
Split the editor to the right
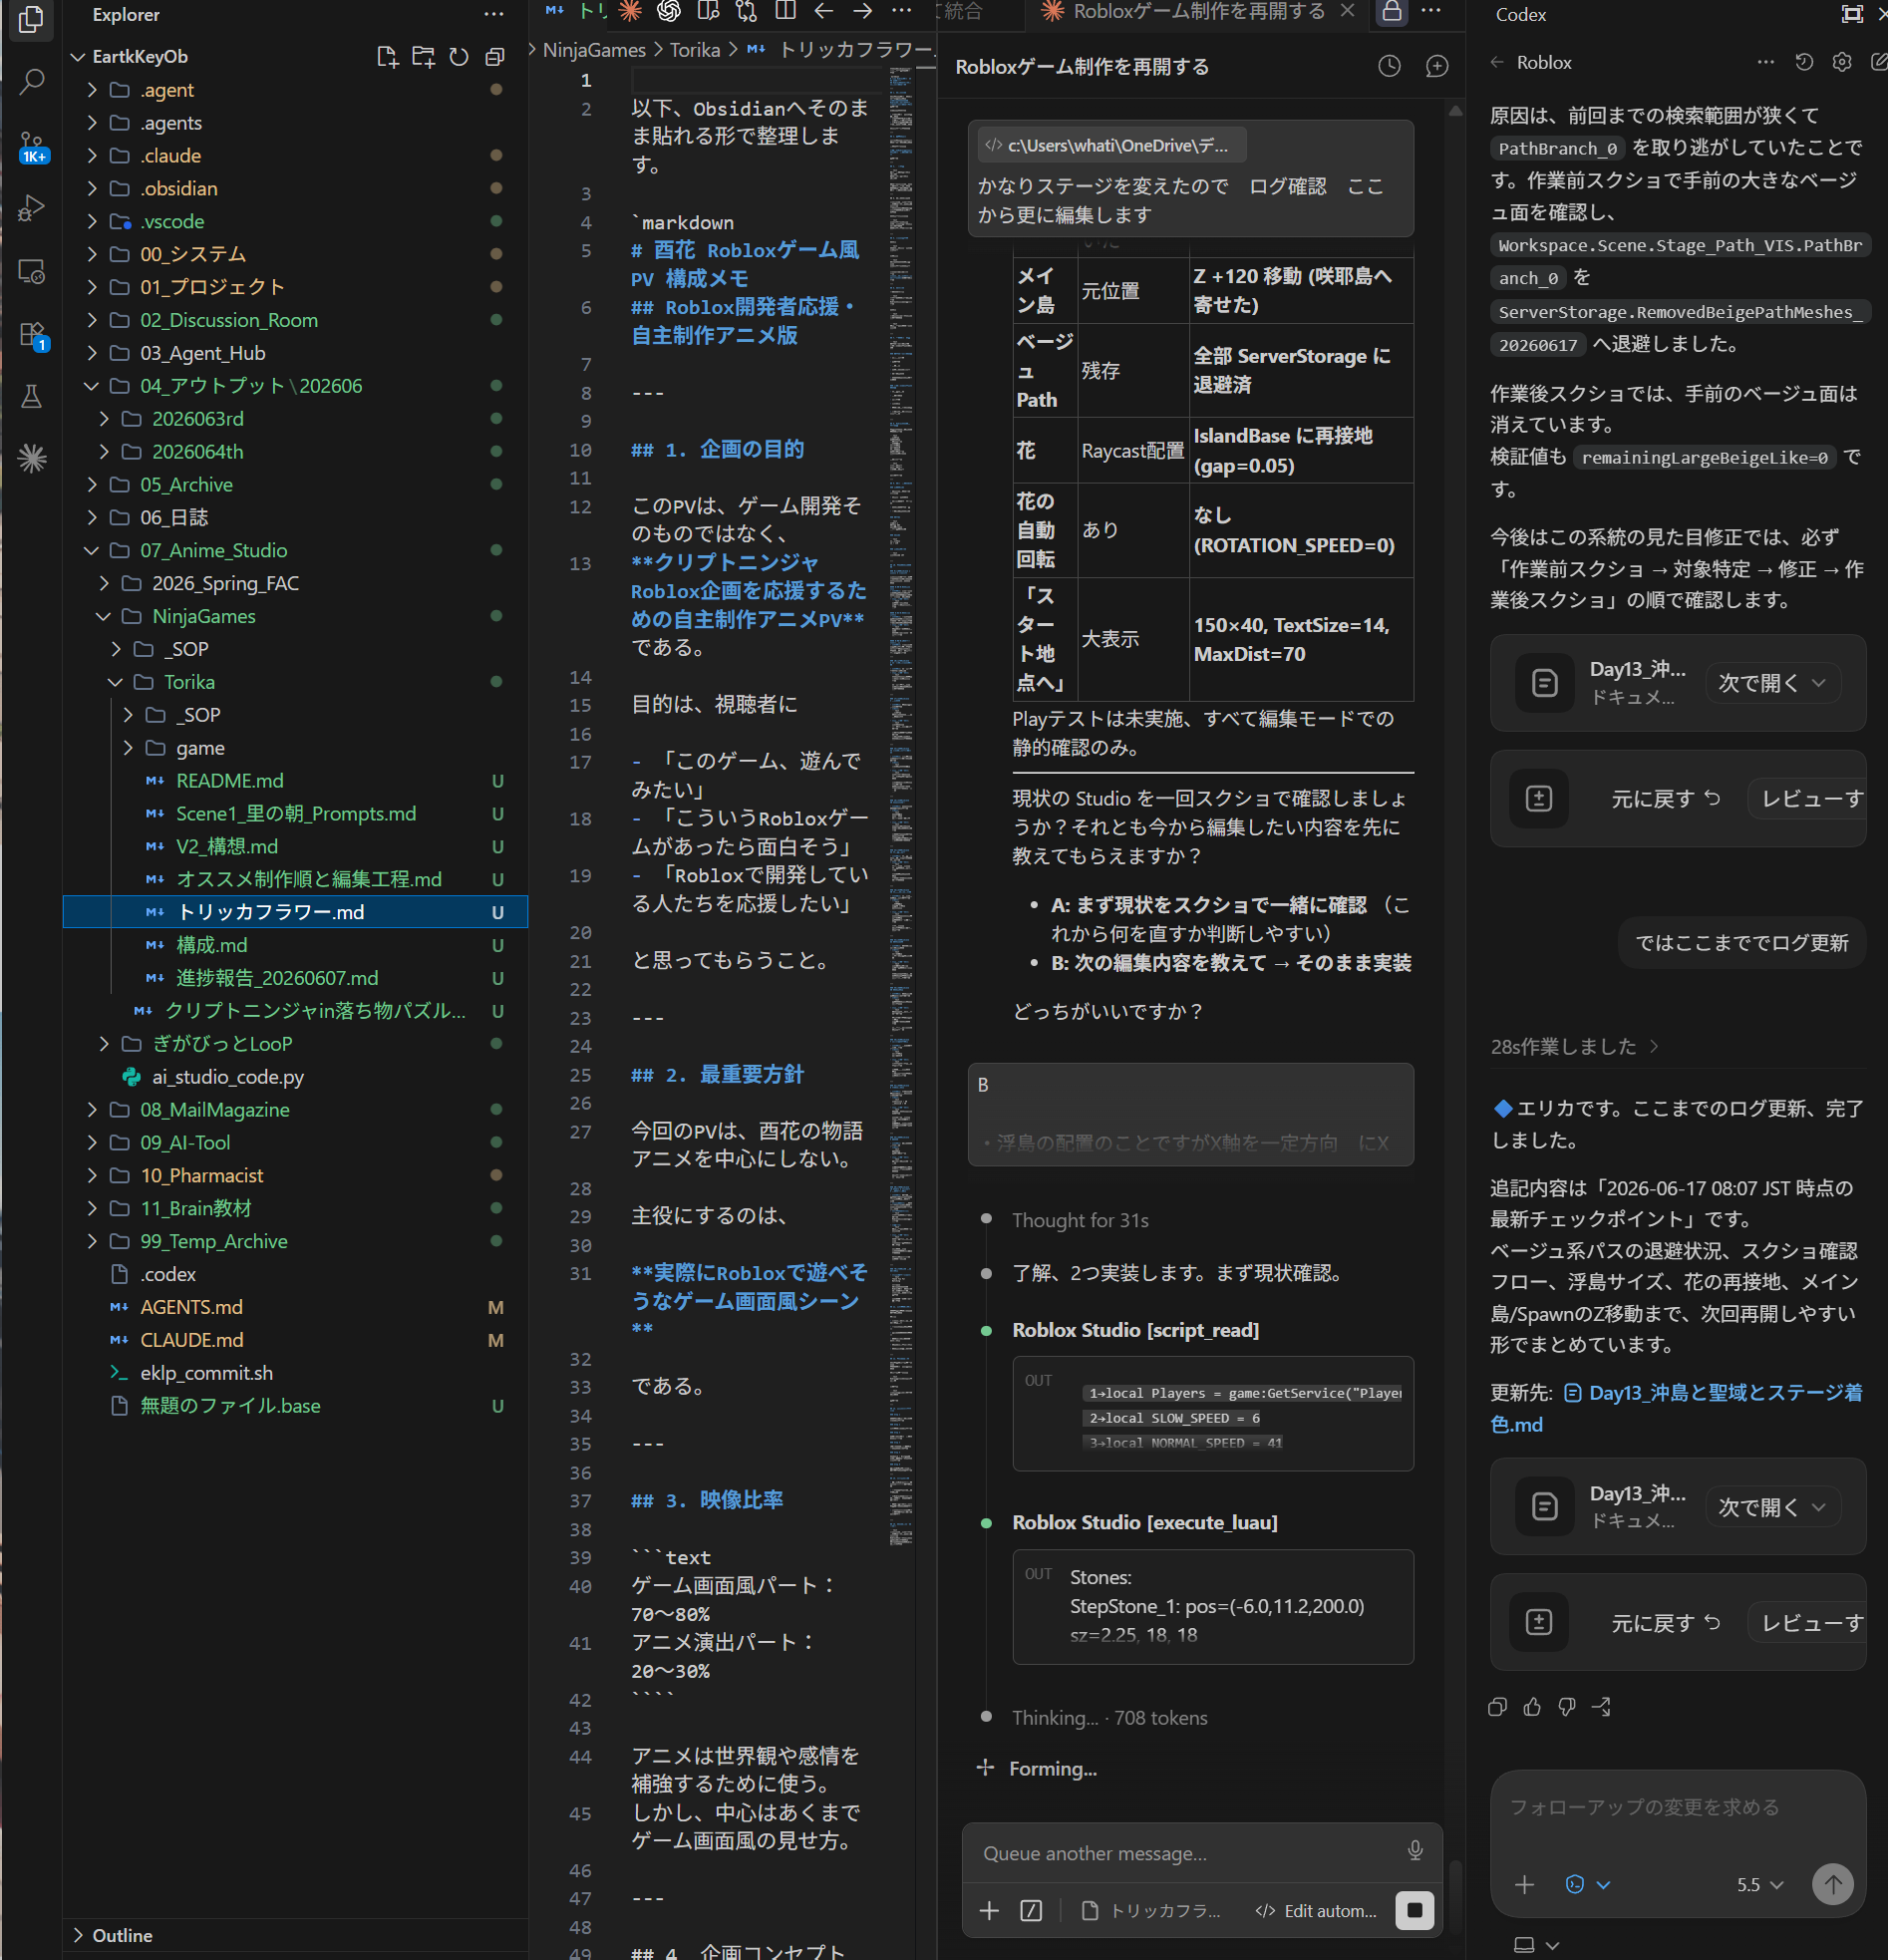pyautogui.click(x=786, y=11)
